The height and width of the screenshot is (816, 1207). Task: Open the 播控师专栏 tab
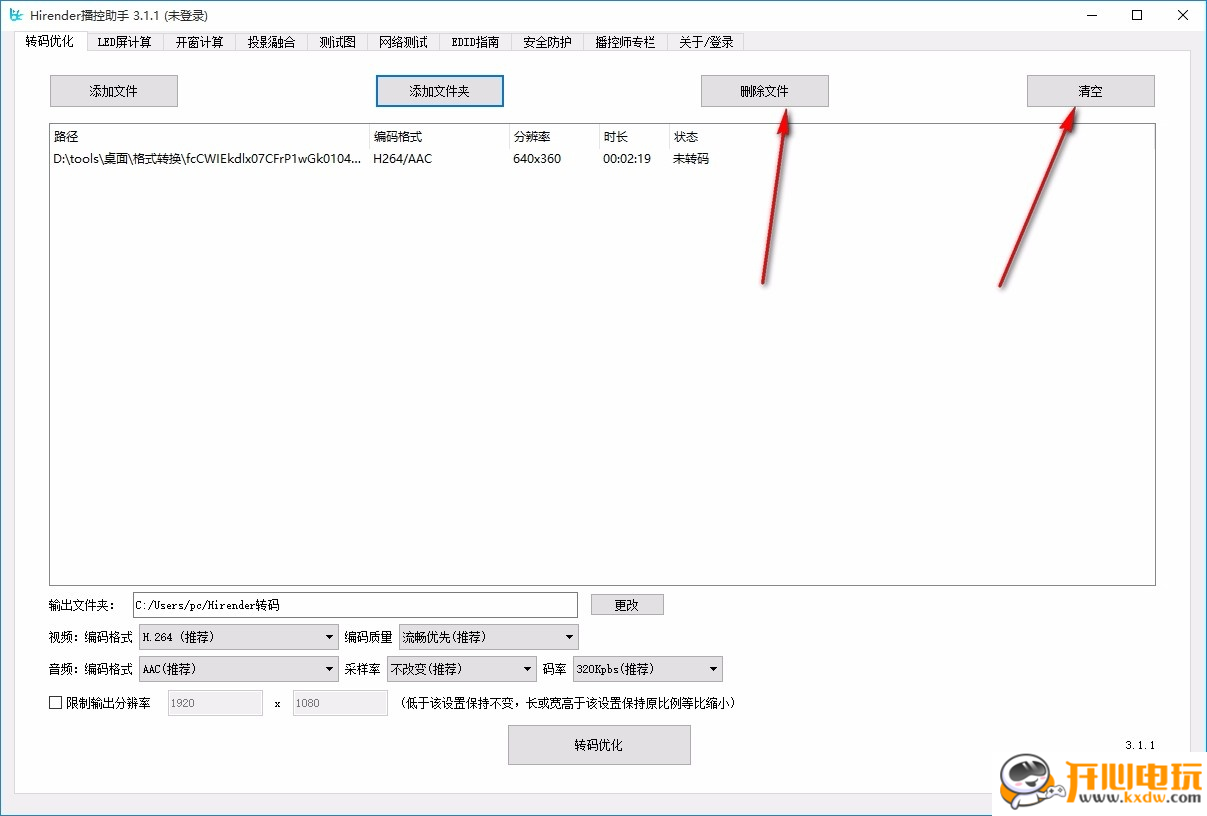pos(625,42)
